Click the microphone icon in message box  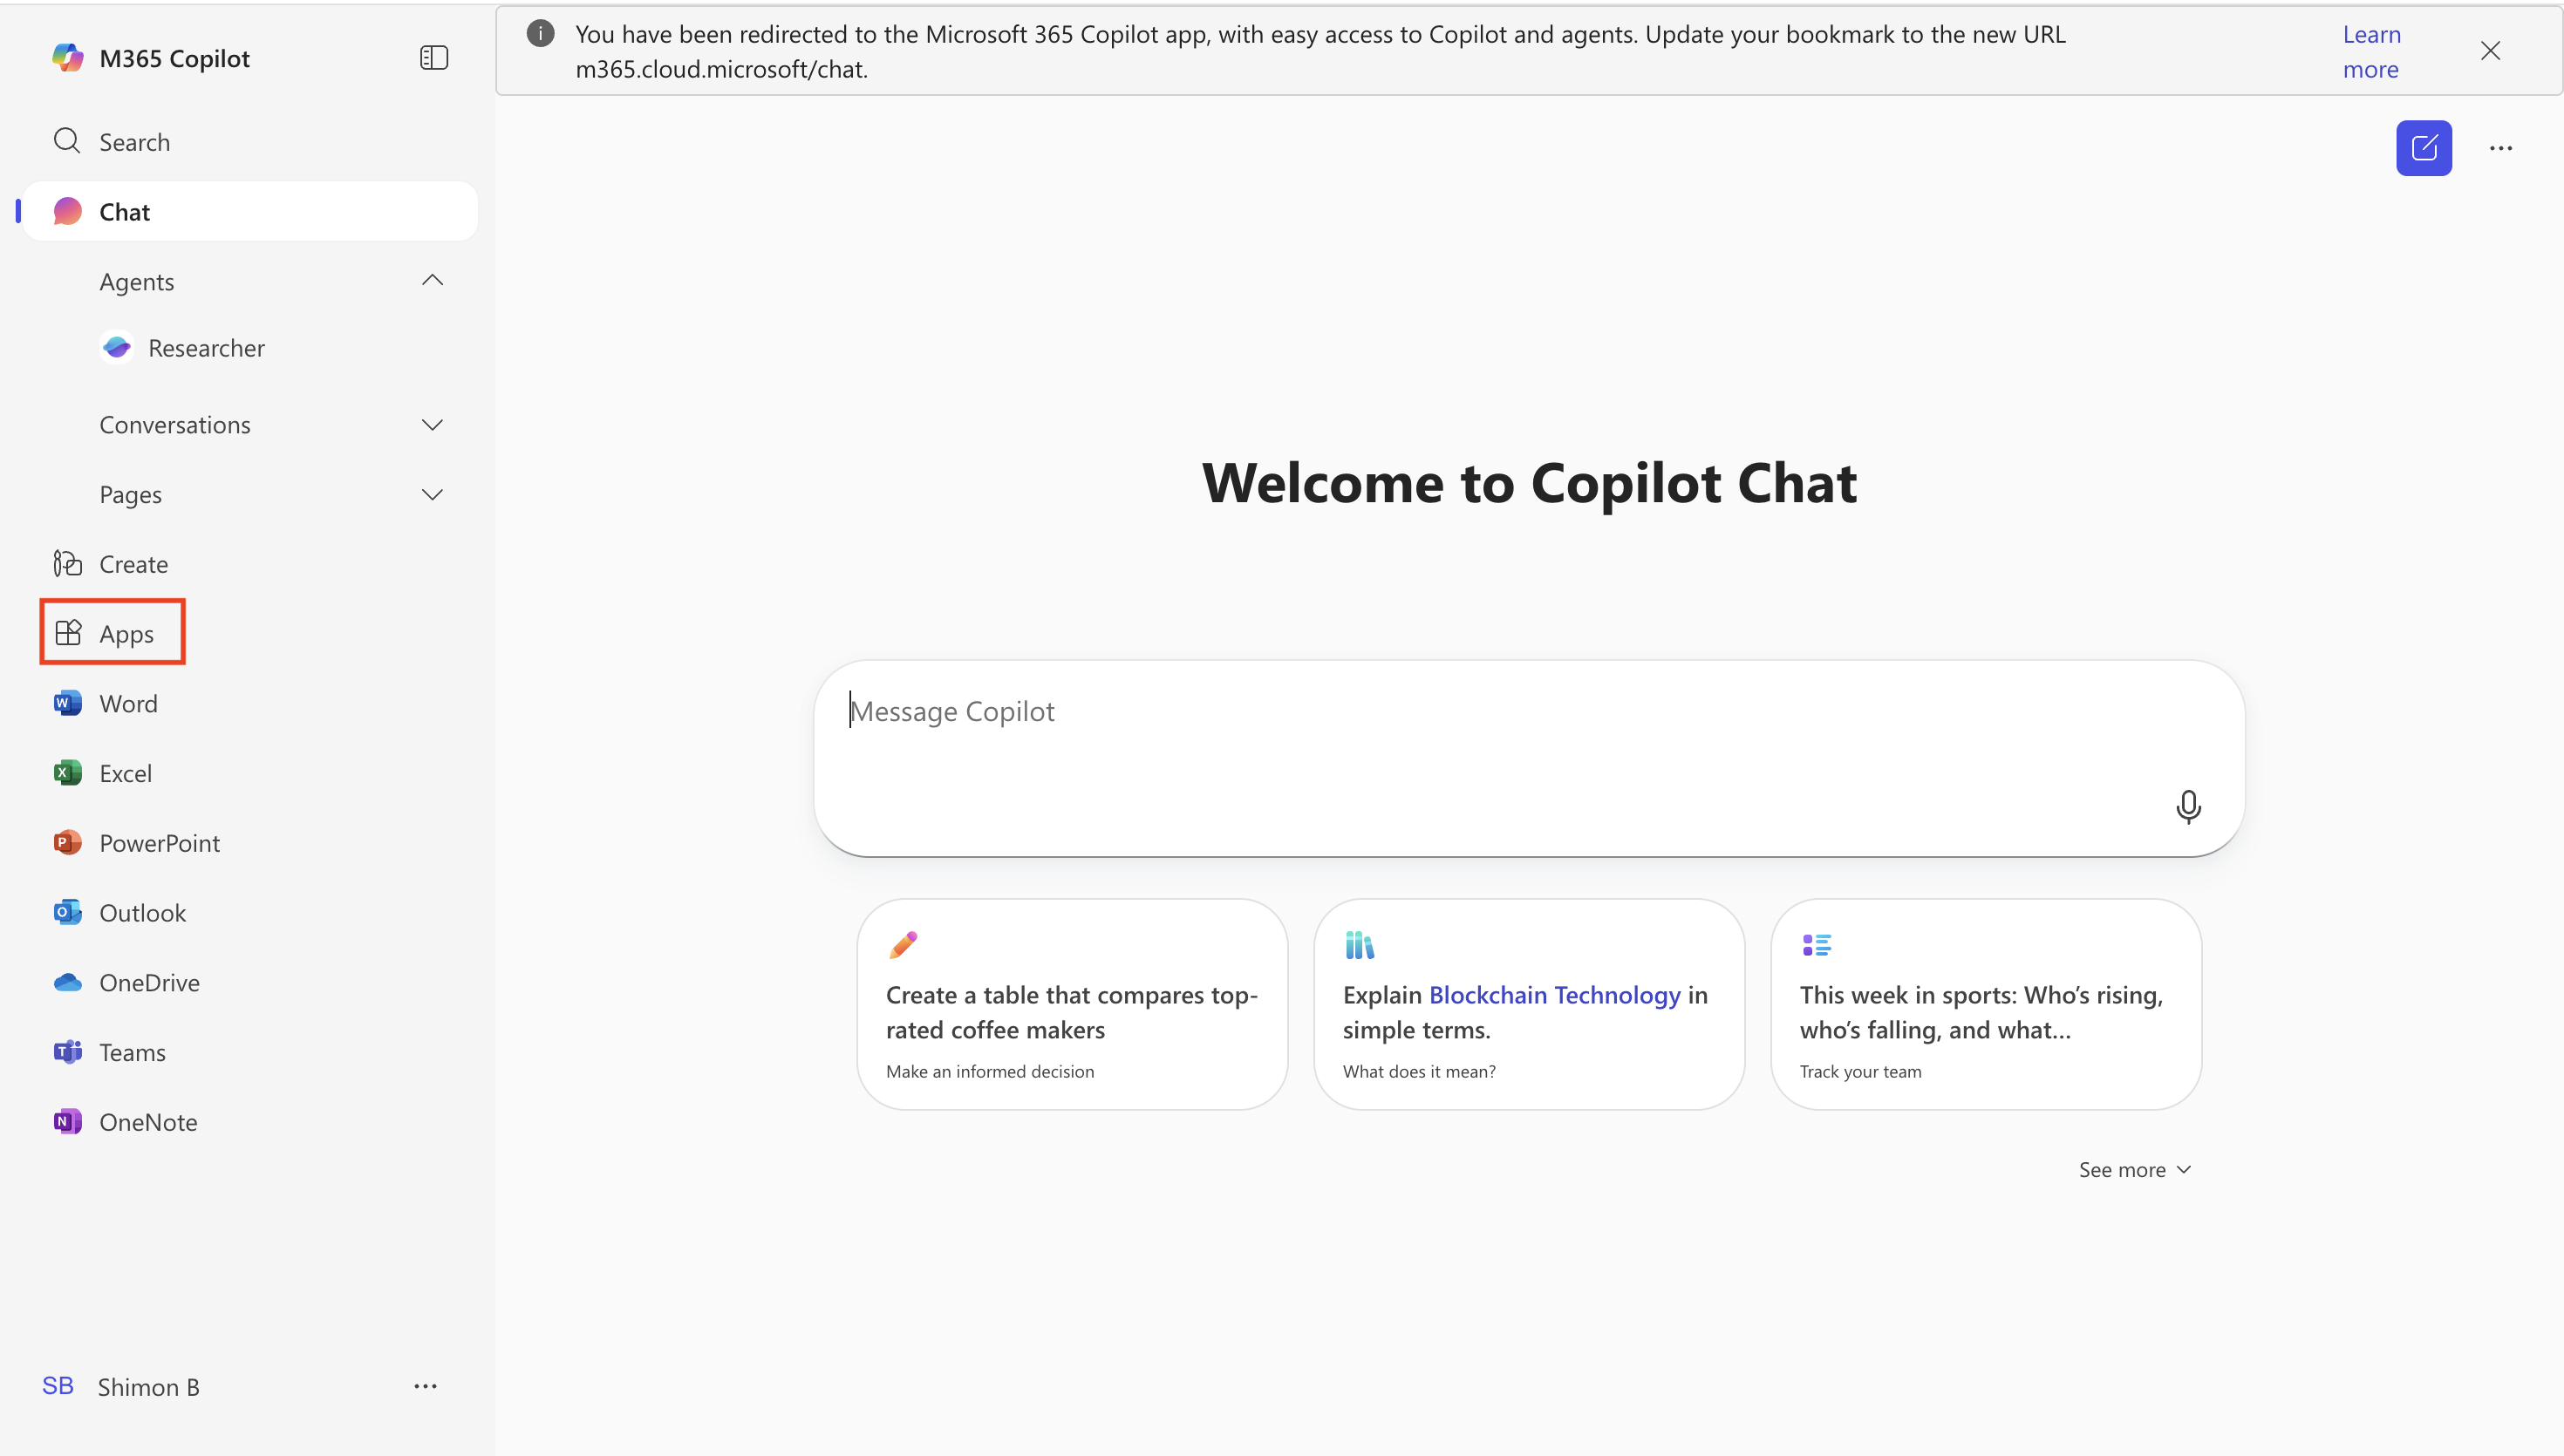(2188, 806)
